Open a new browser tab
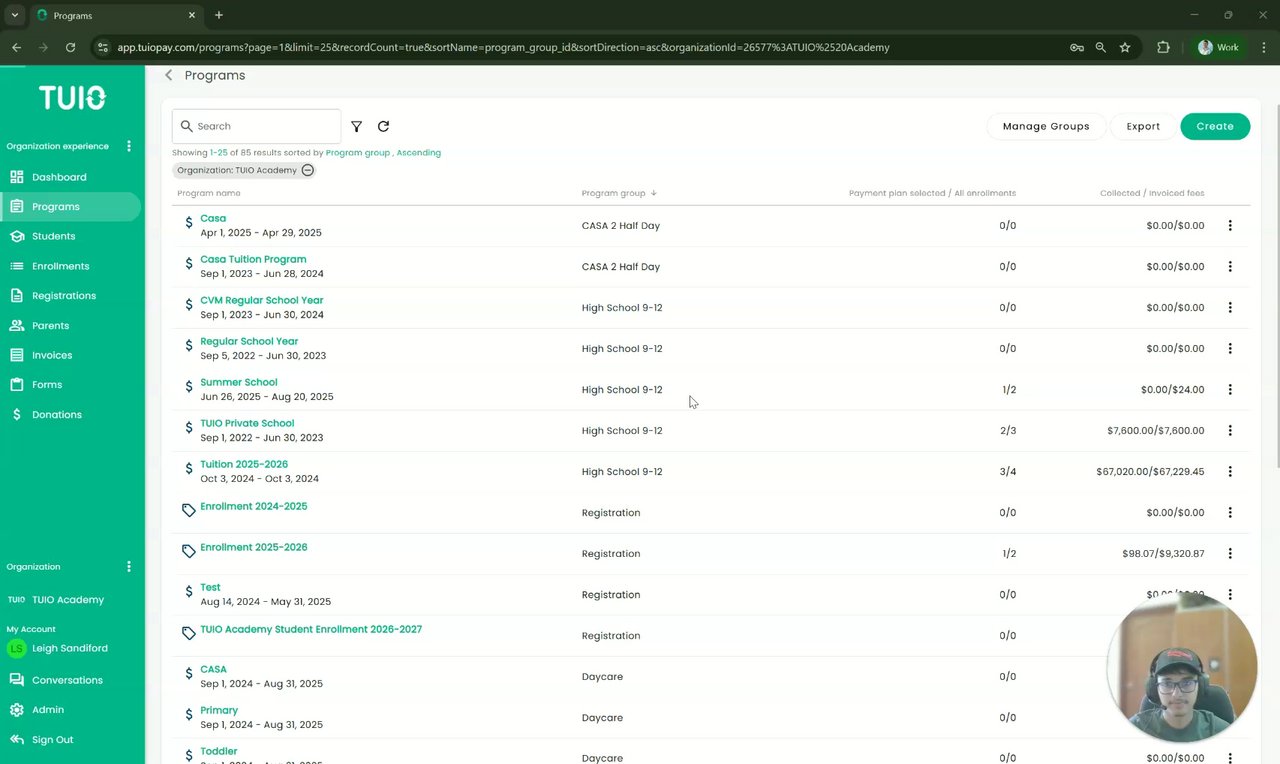Image resolution: width=1280 pixels, height=764 pixels. (x=219, y=15)
